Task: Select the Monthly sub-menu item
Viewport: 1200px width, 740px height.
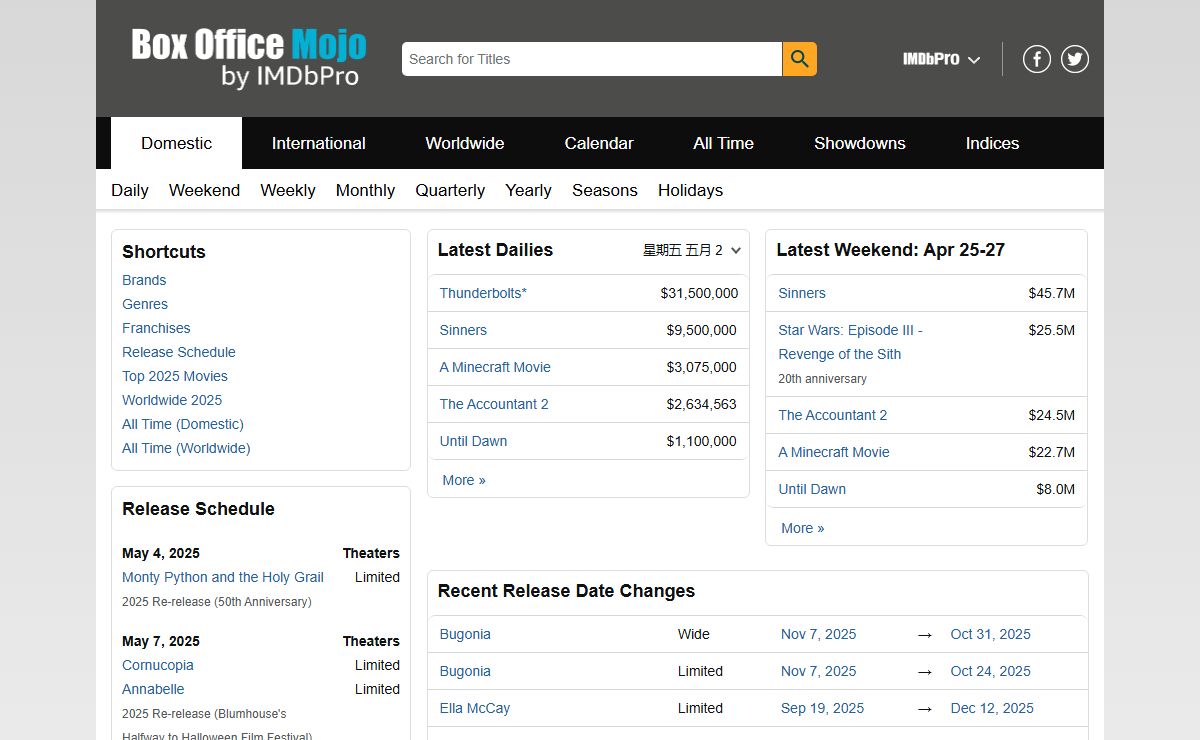Action: point(365,190)
